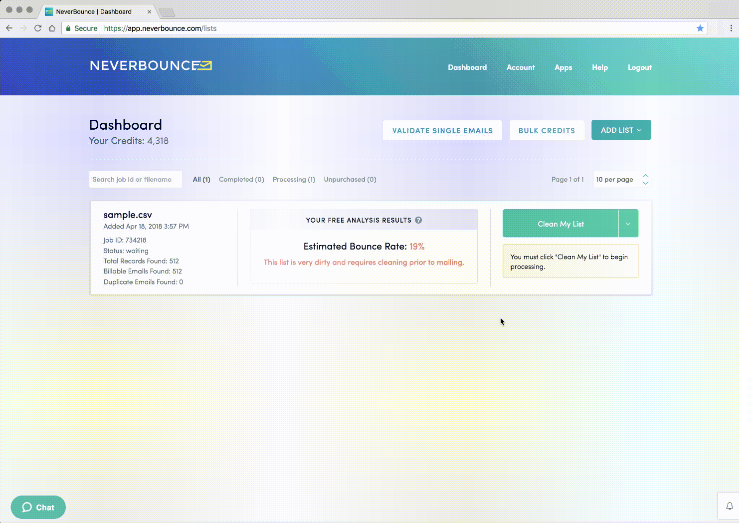The width and height of the screenshot is (739, 523).
Task: Bookmark page with the star icon
Action: point(700,28)
